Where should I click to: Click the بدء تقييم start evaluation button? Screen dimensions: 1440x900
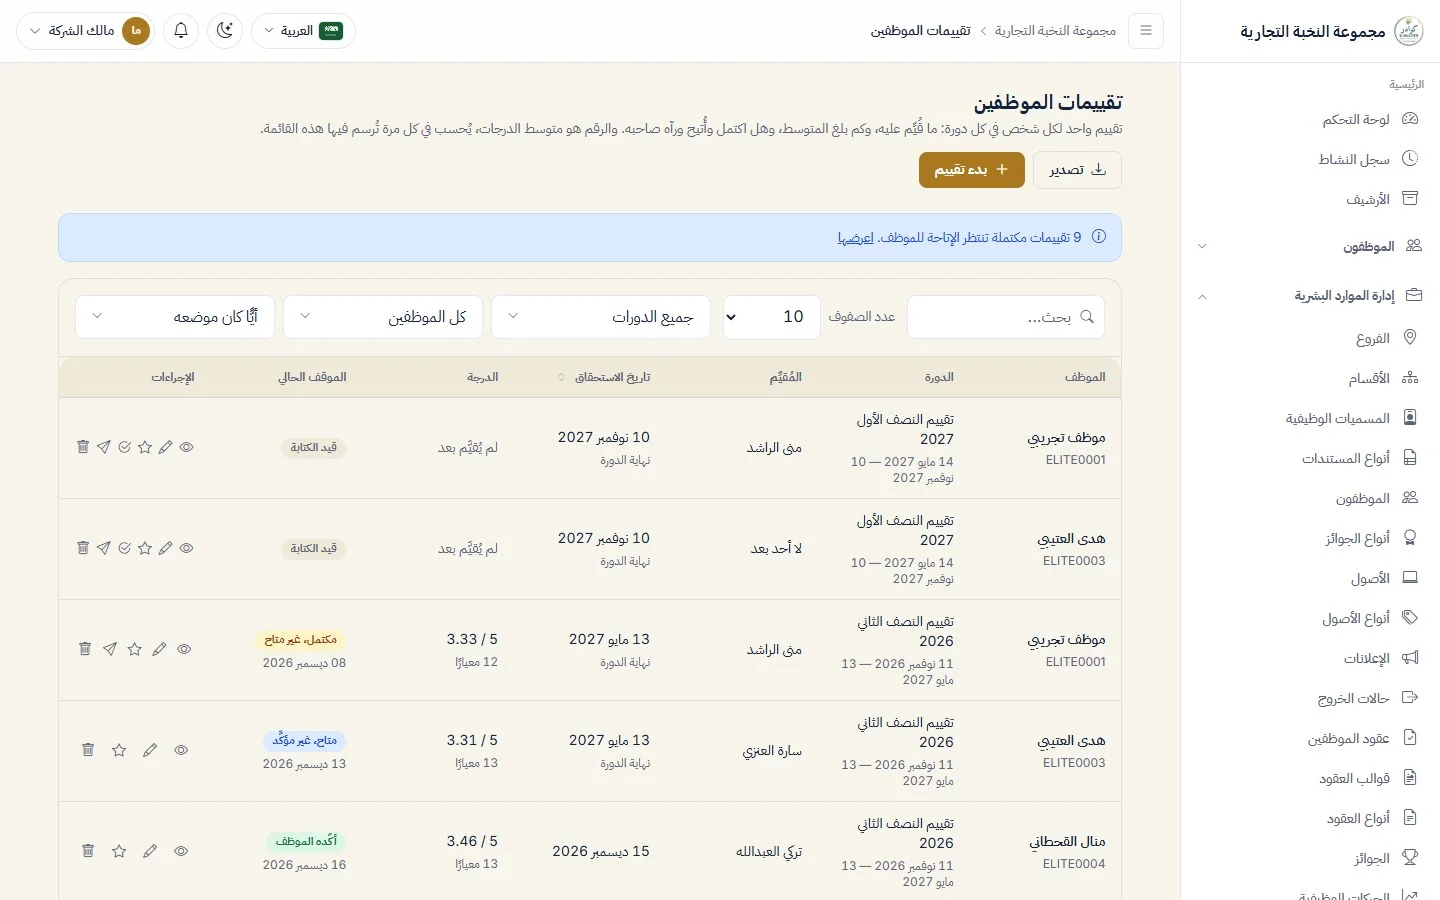pyautogui.click(x=971, y=170)
